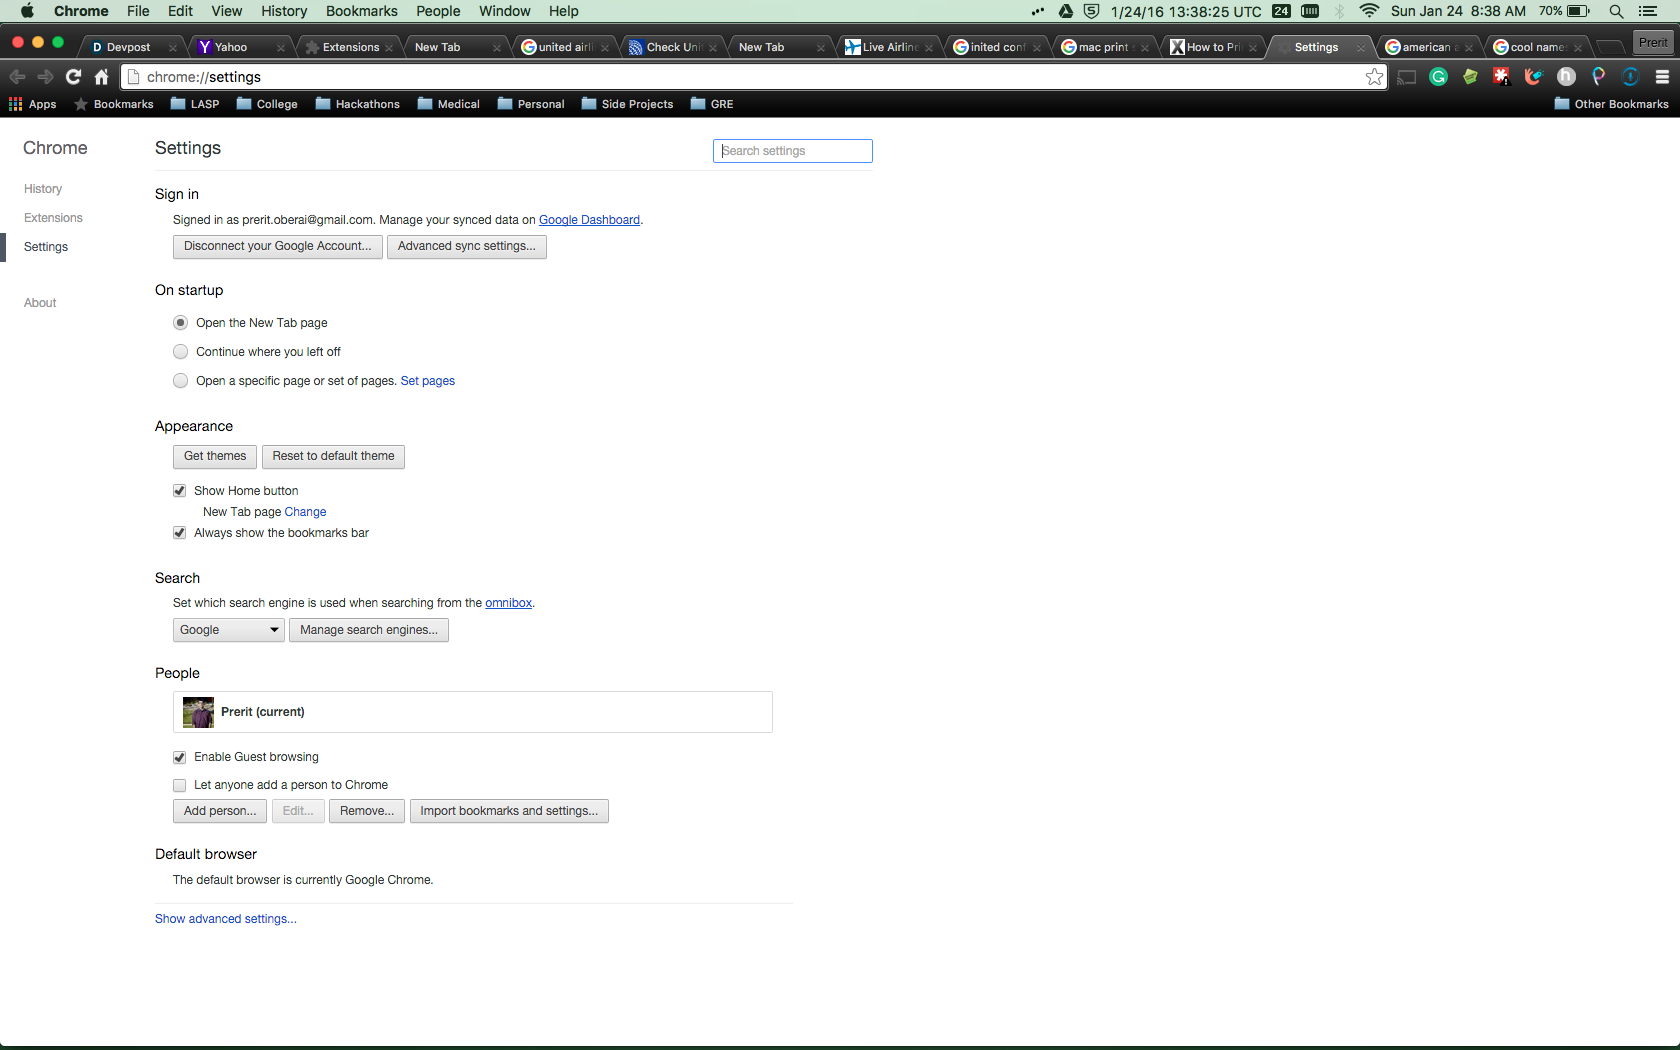
Task: Open the College bookmarks folder
Action: click(267, 104)
